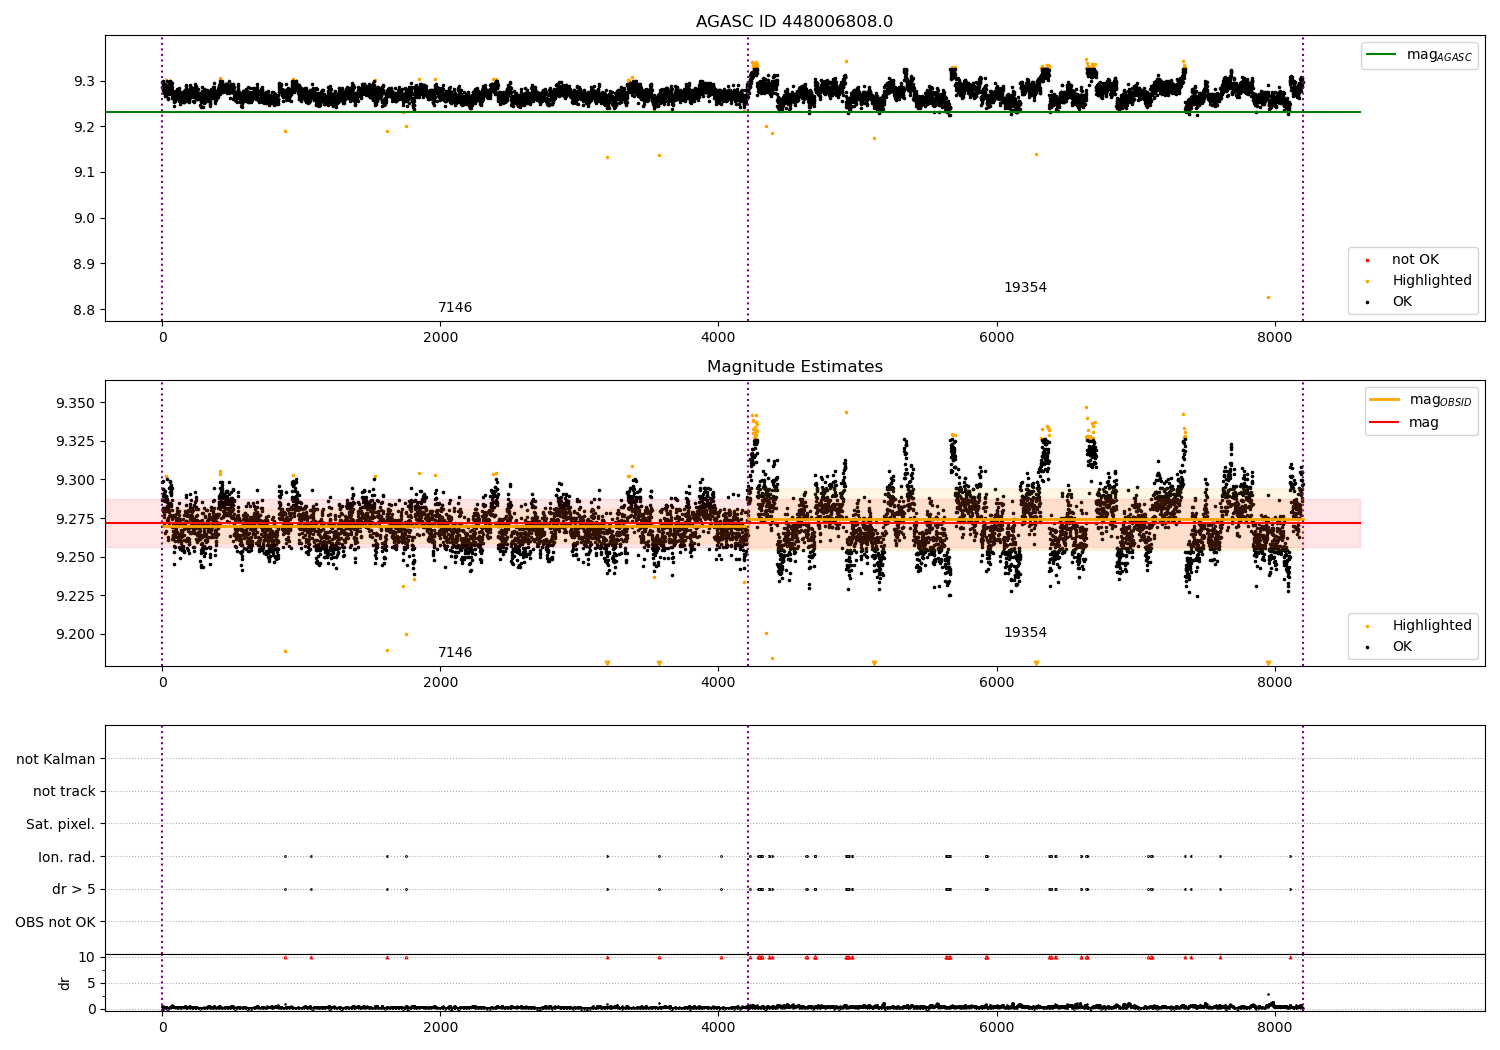Click the 9.1 y-tick of top plot
This screenshot has height=1050, width=1500.
point(85,173)
